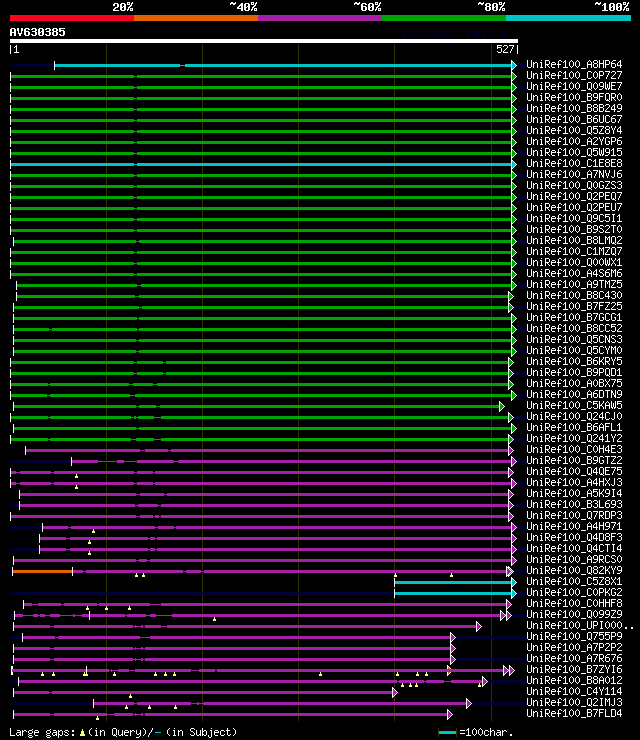Click the last hit UniRef100_B7FLD4

[x=574, y=714]
